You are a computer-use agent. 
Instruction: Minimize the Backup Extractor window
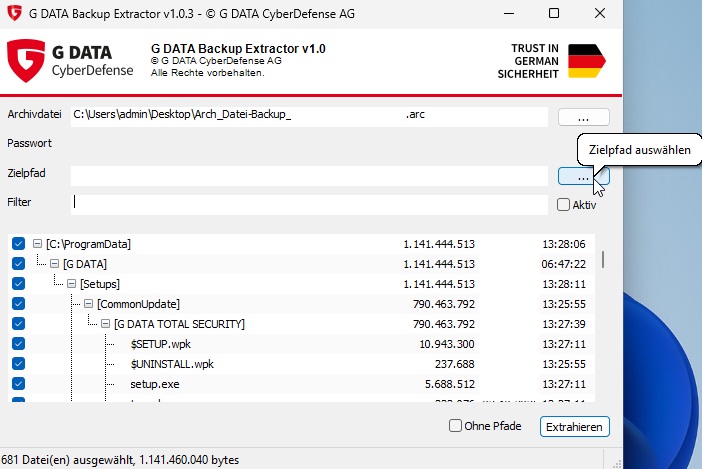pos(509,13)
